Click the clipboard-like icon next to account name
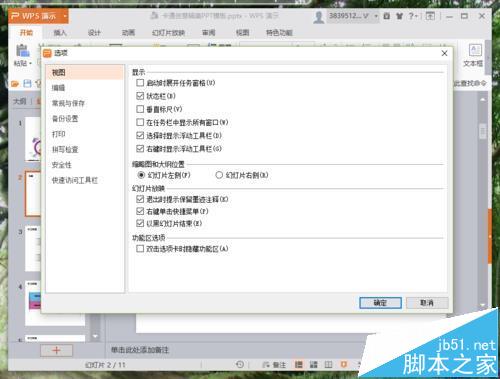The image size is (500, 379). tap(387, 16)
